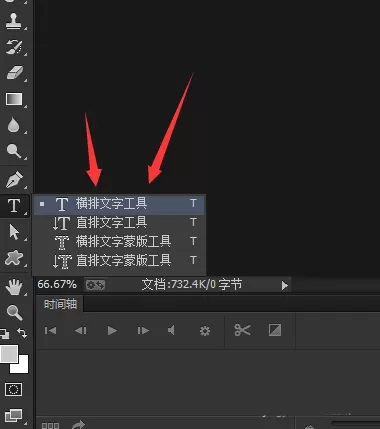The width and height of the screenshot is (380, 429).
Task: Choose 横排文字蒙版工具 from flyout
Action: point(119,242)
